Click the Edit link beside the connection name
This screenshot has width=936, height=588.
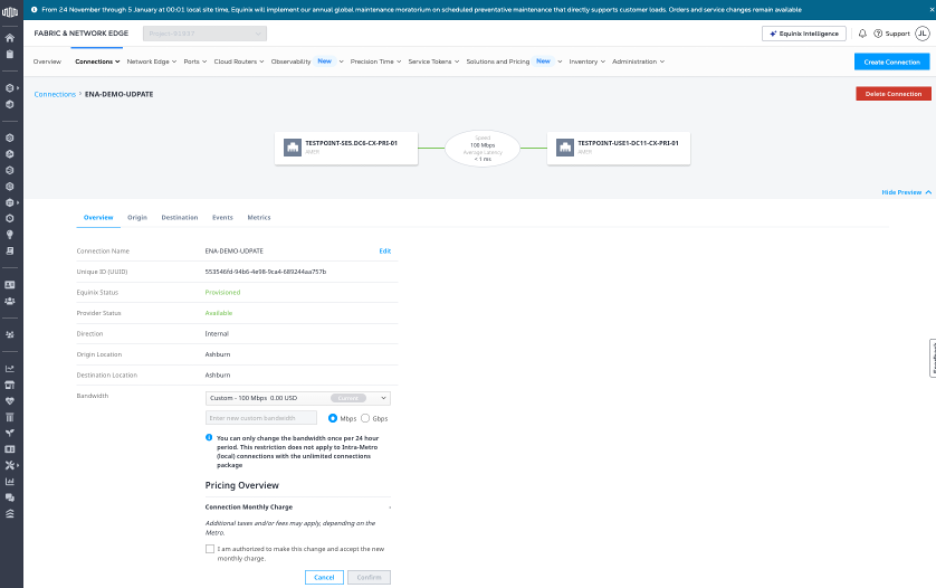tap(385, 251)
